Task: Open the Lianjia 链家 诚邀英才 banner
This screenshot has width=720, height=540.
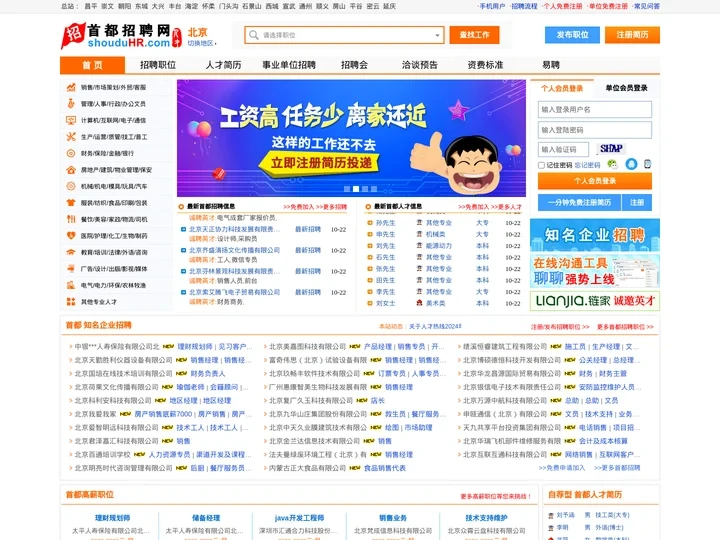Action: [x=595, y=301]
